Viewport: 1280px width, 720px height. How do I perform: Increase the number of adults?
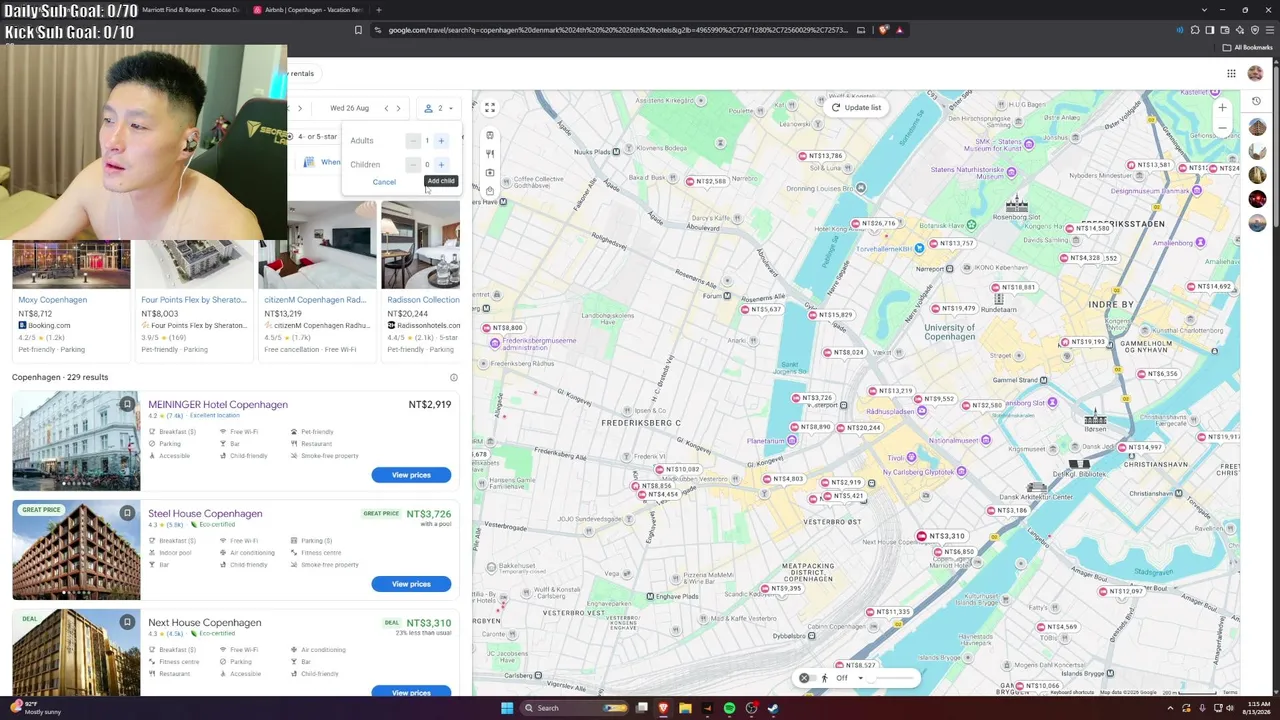[441, 141]
